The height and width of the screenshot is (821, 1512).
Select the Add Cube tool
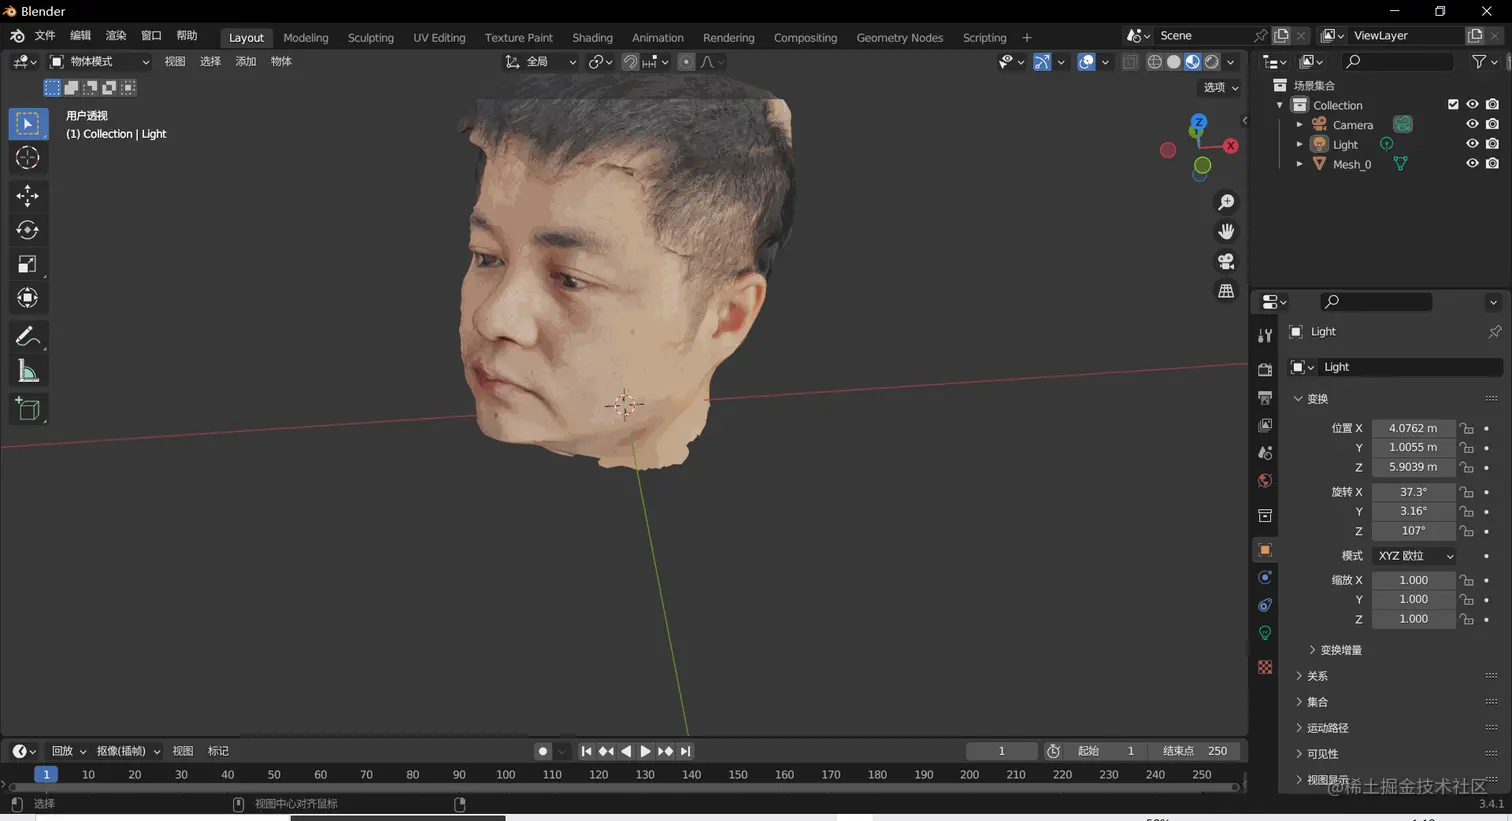pos(28,409)
